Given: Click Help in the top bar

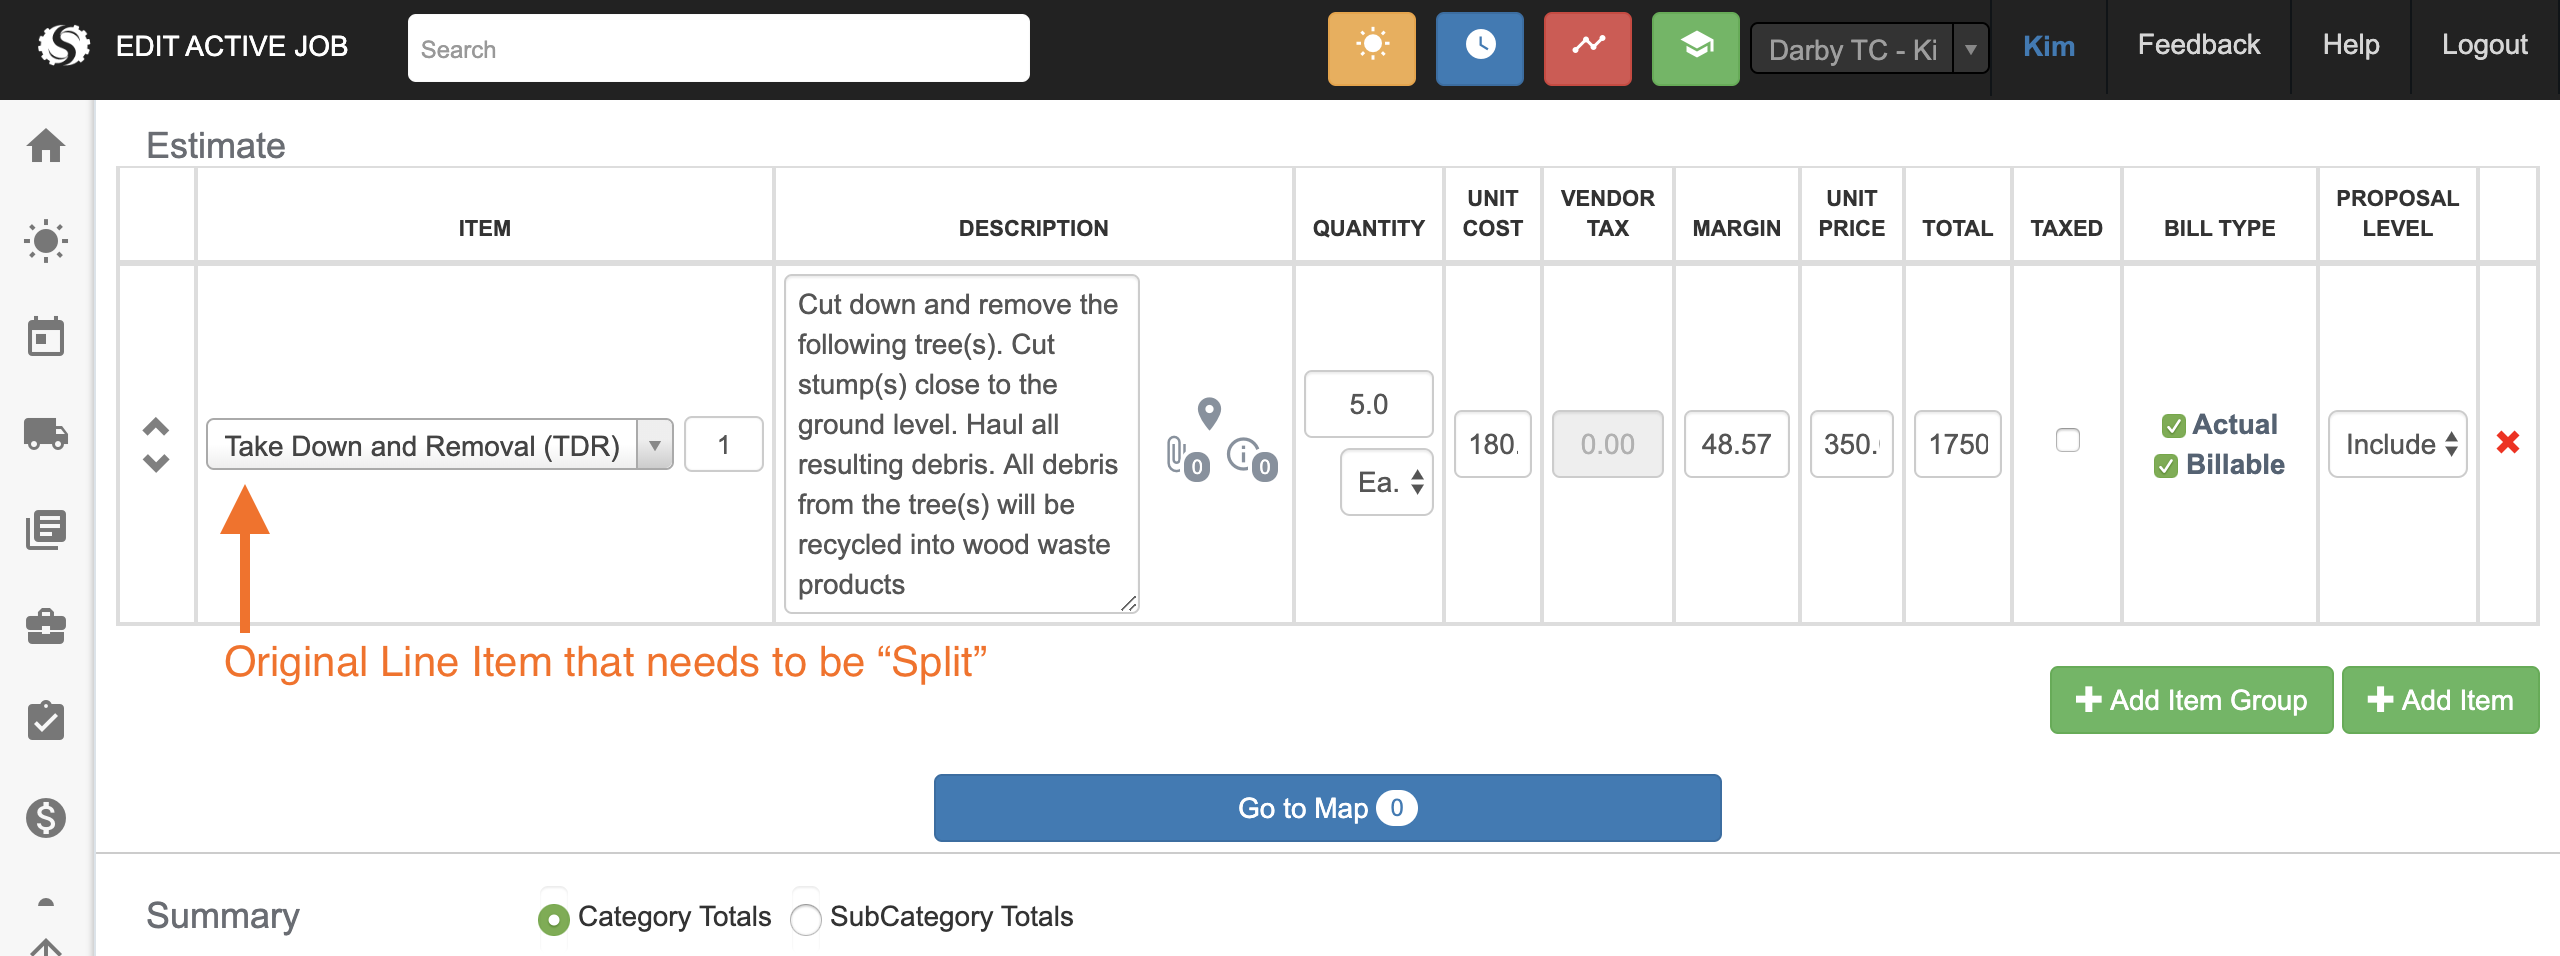Looking at the screenshot, I should pos(2350,46).
